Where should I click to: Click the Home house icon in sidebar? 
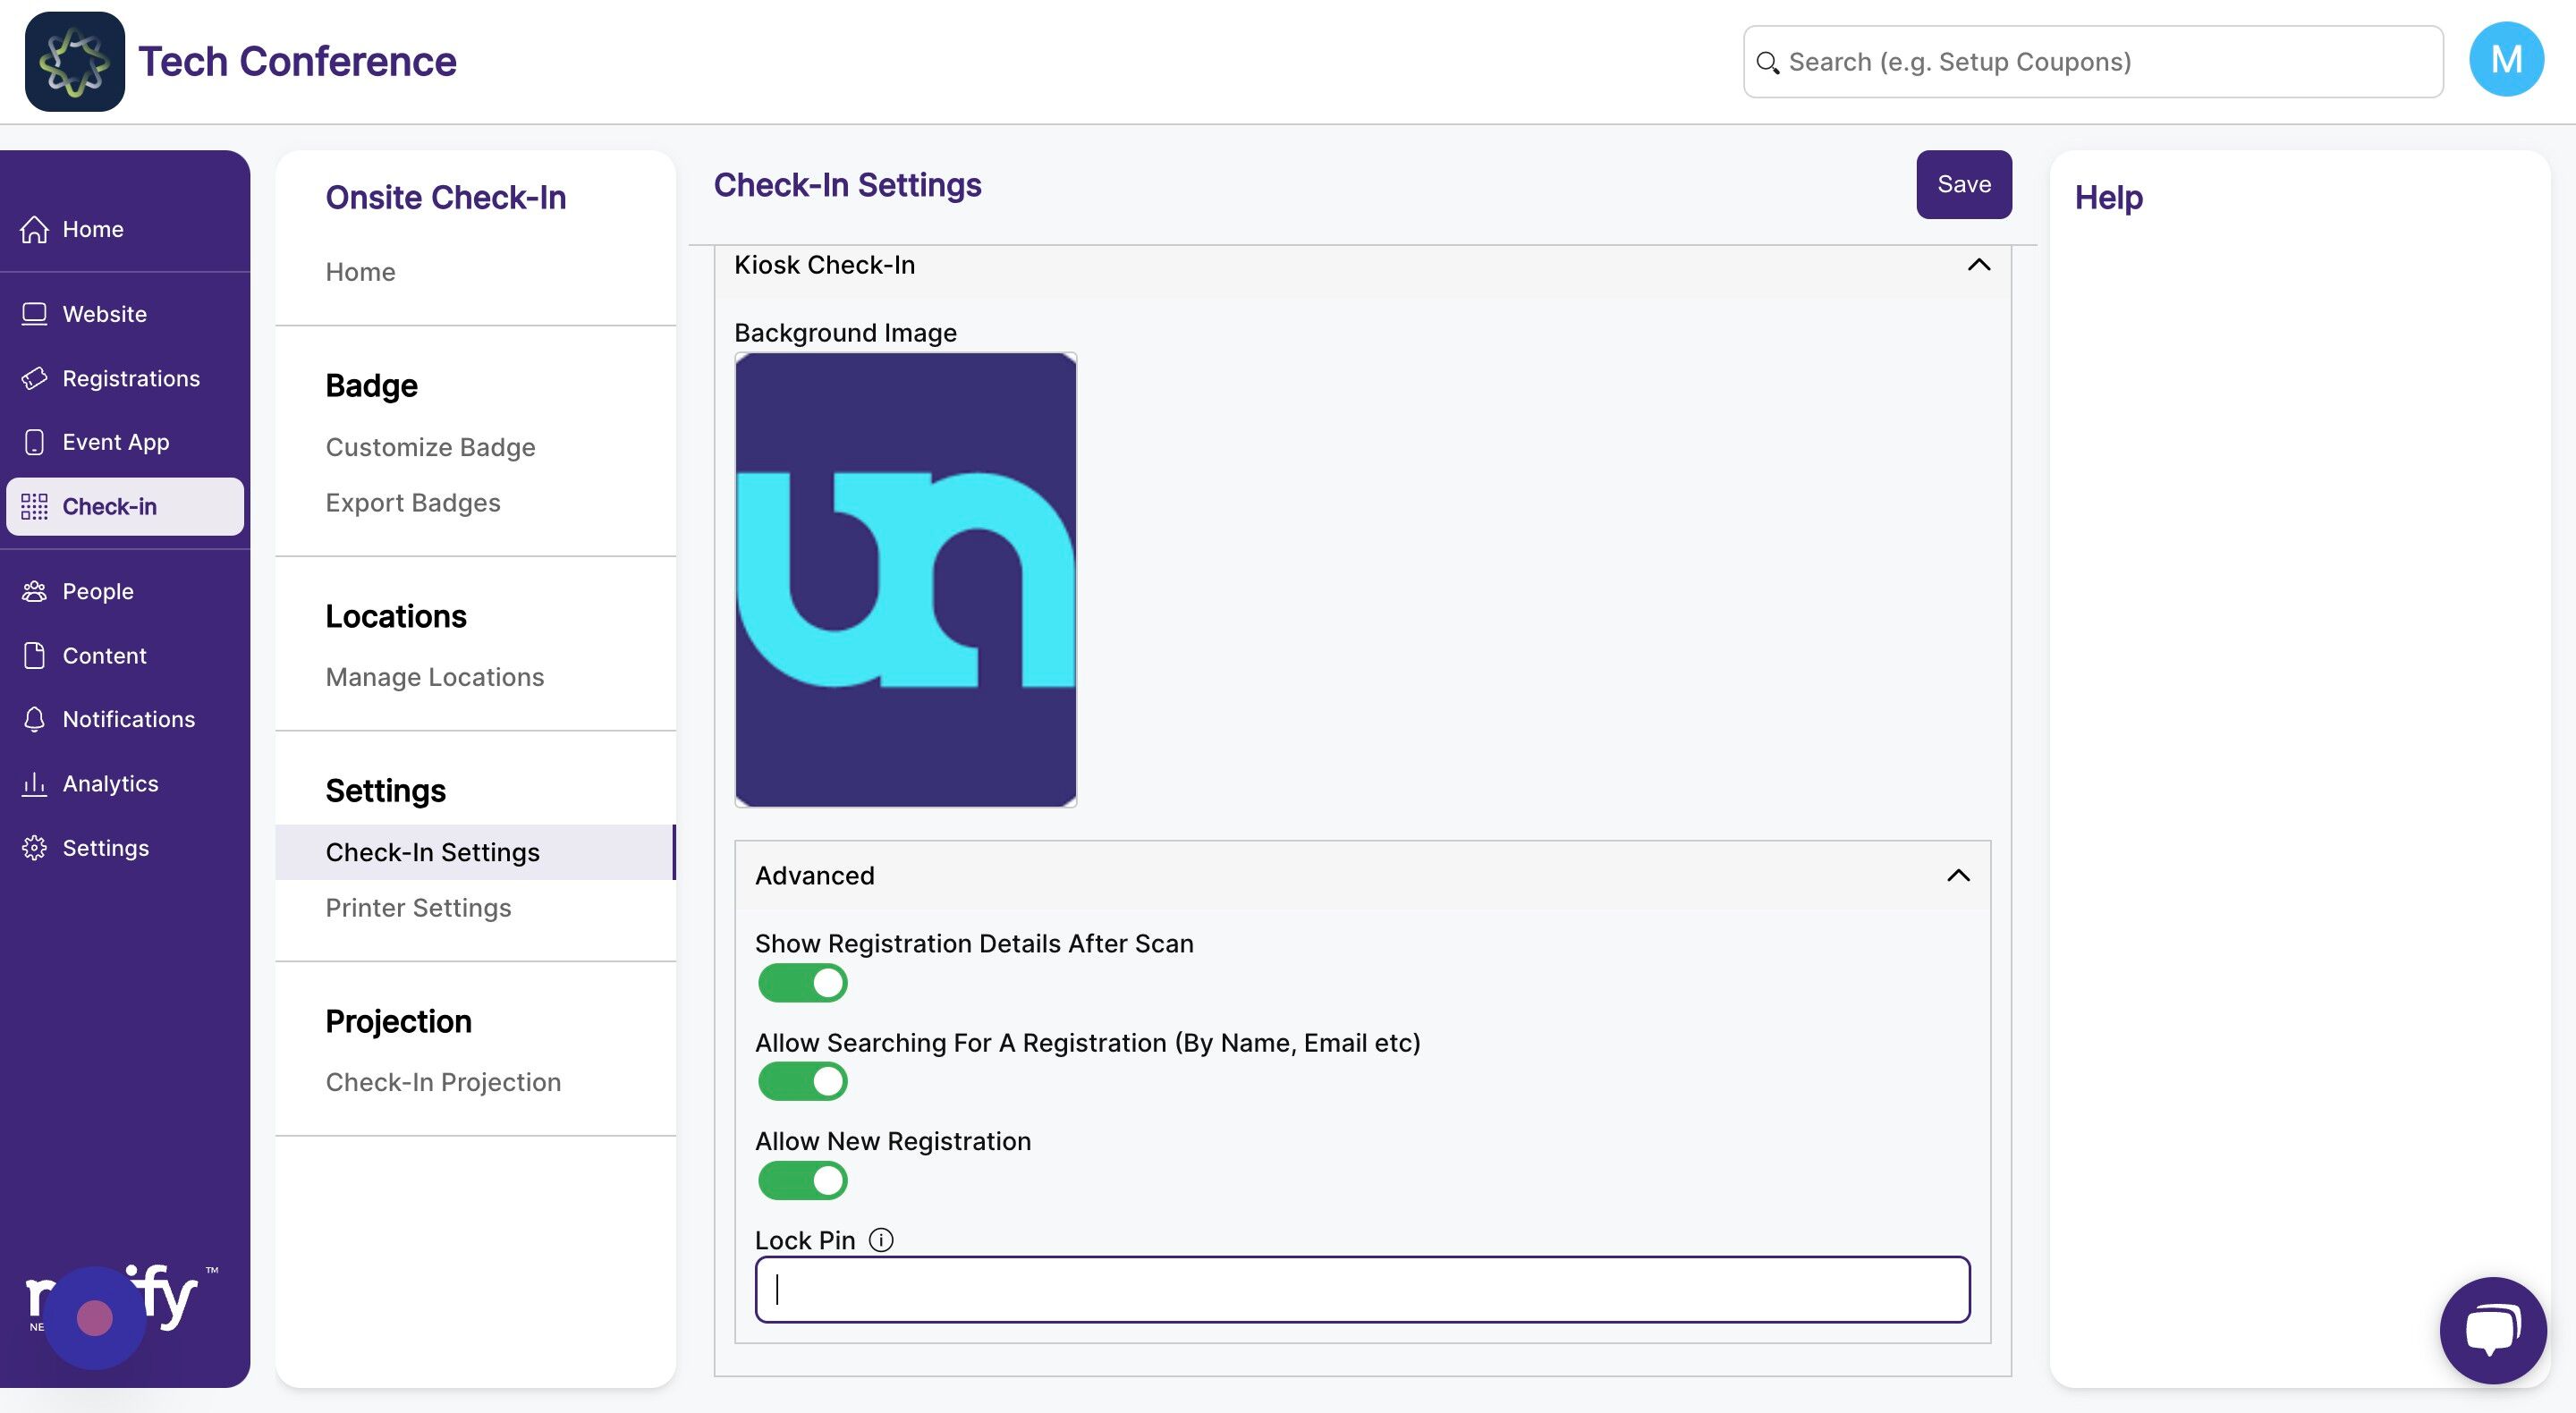tap(34, 229)
